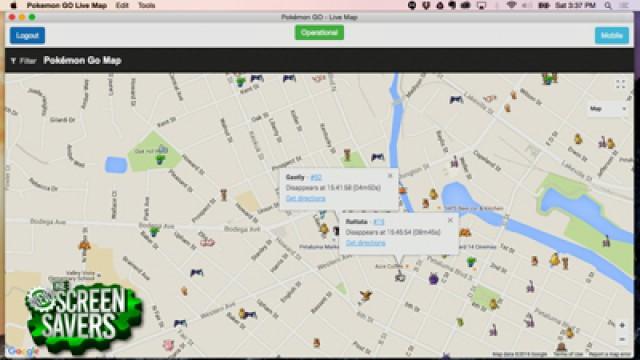Image resolution: width=640 pixels, height=360 pixels.
Task: Open the Apple menu
Action: coord(13,5)
